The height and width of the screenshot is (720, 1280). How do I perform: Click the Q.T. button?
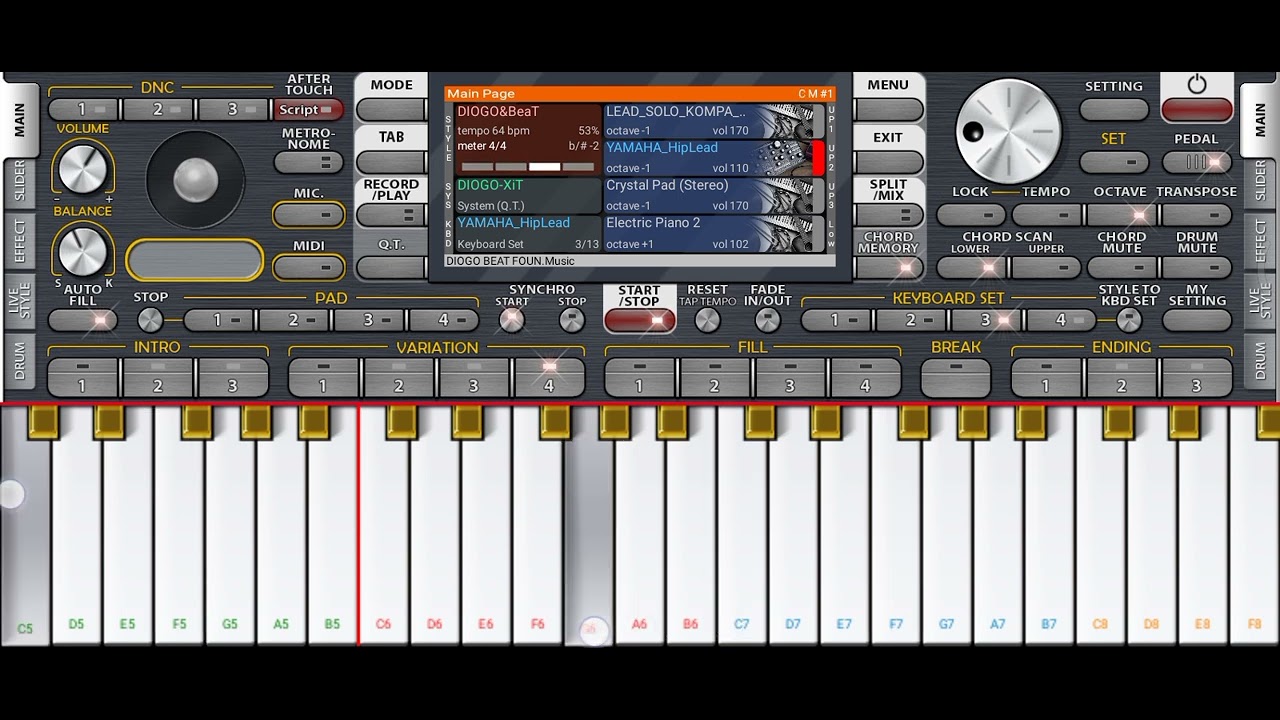[x=391, y=267]
